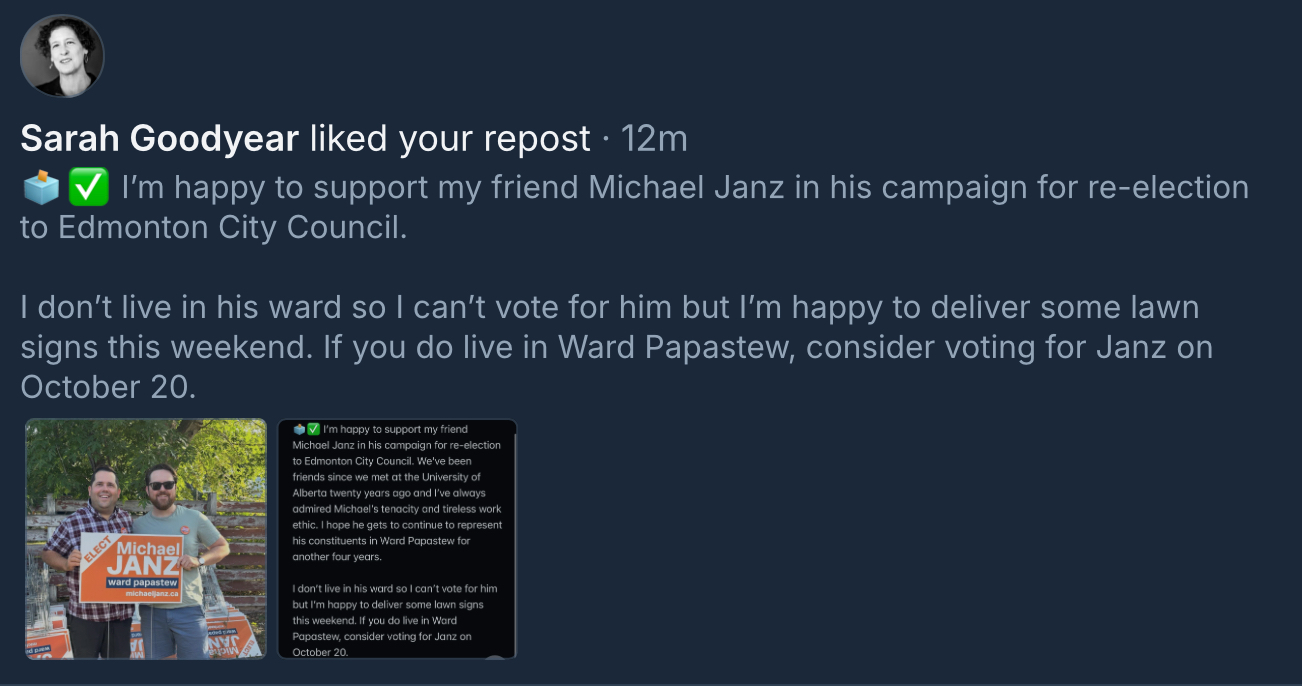
Task: Click the "liked your repost" notification text
Action: pyautogui.click(x=450, y=139)
